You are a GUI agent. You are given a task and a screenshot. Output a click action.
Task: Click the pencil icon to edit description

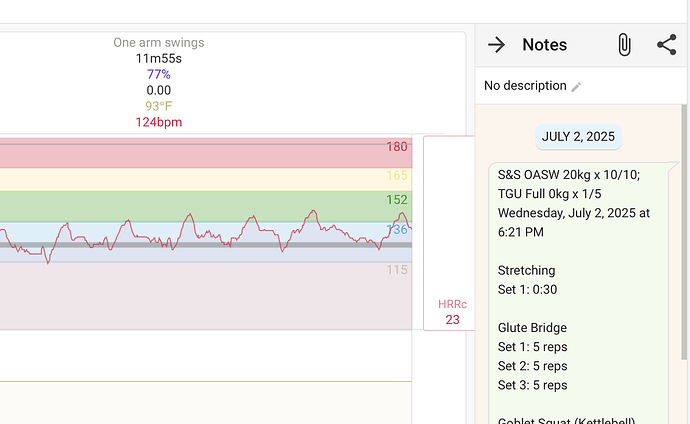pos(576,87)
